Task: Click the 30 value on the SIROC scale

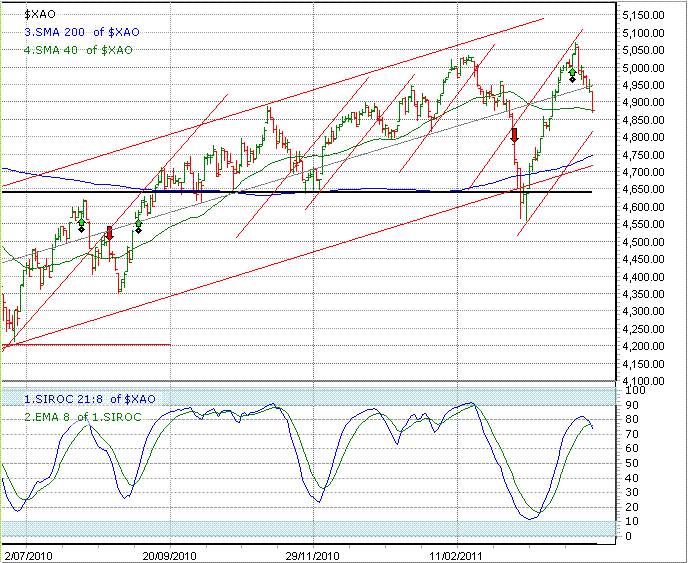Action: (631, 492)
